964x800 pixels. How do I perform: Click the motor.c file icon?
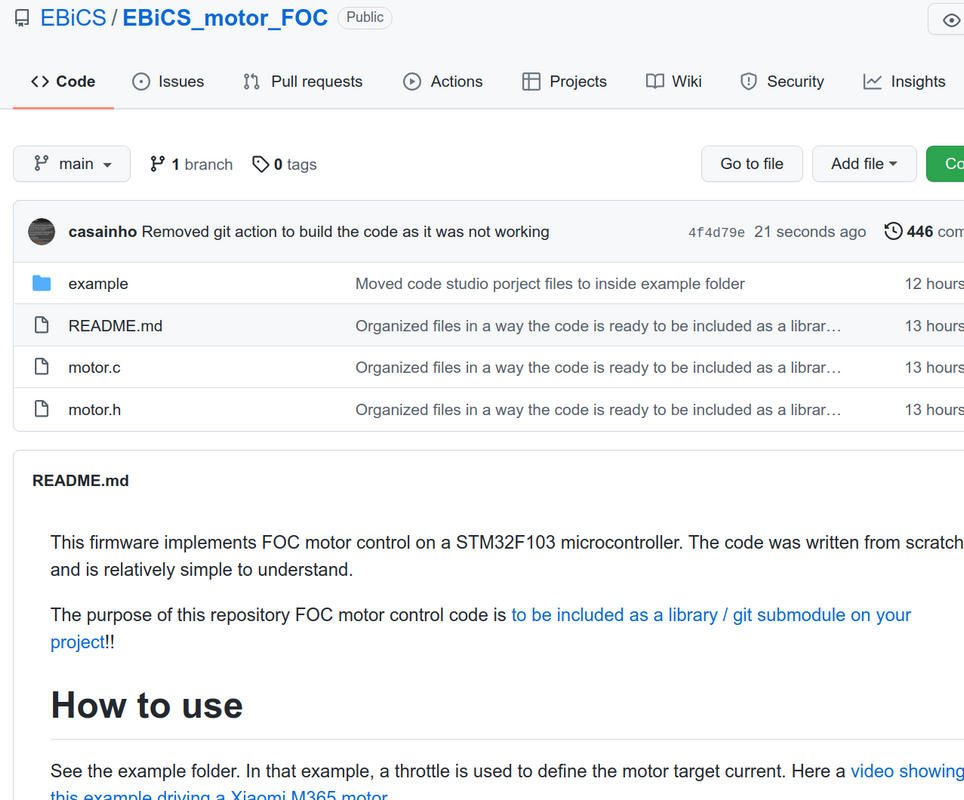[42, 367]
